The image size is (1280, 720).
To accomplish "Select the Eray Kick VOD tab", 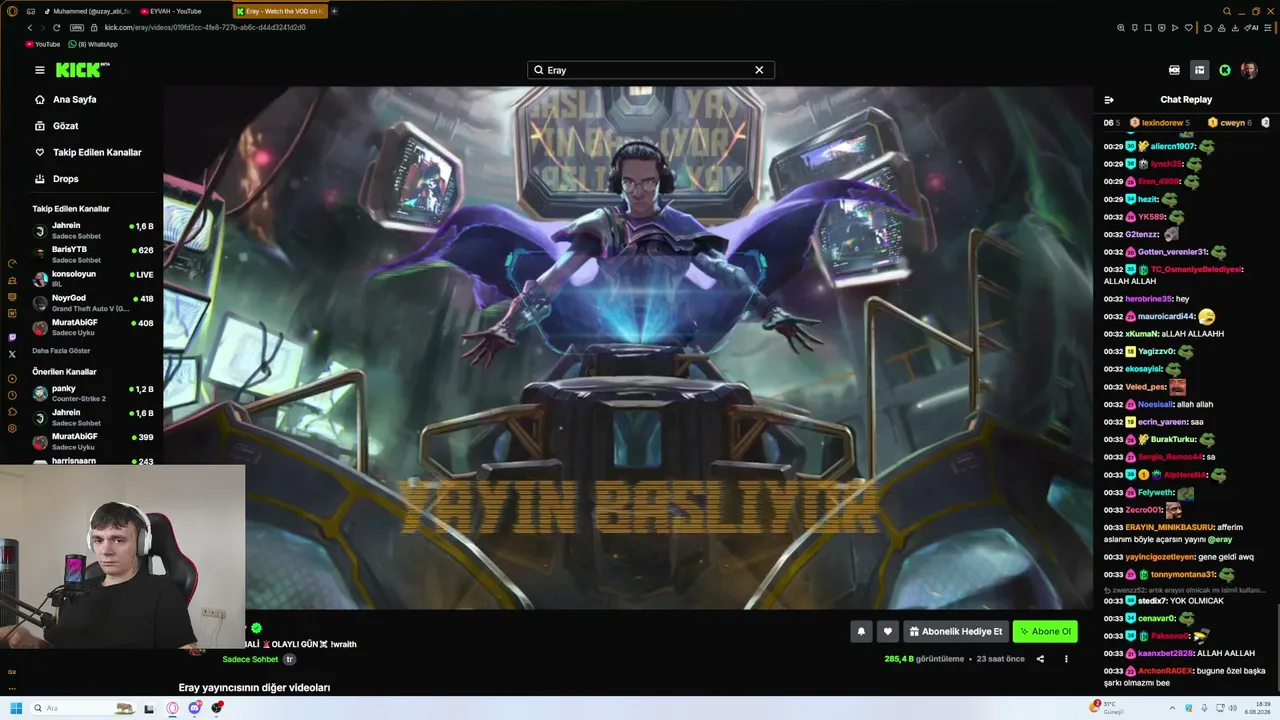I will (280, 11).
